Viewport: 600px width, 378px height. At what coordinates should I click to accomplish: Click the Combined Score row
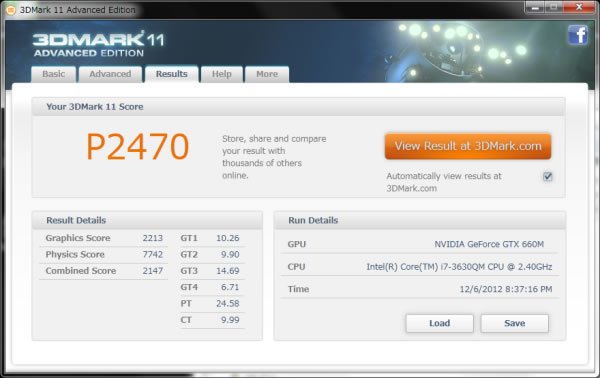click(104, 271)
